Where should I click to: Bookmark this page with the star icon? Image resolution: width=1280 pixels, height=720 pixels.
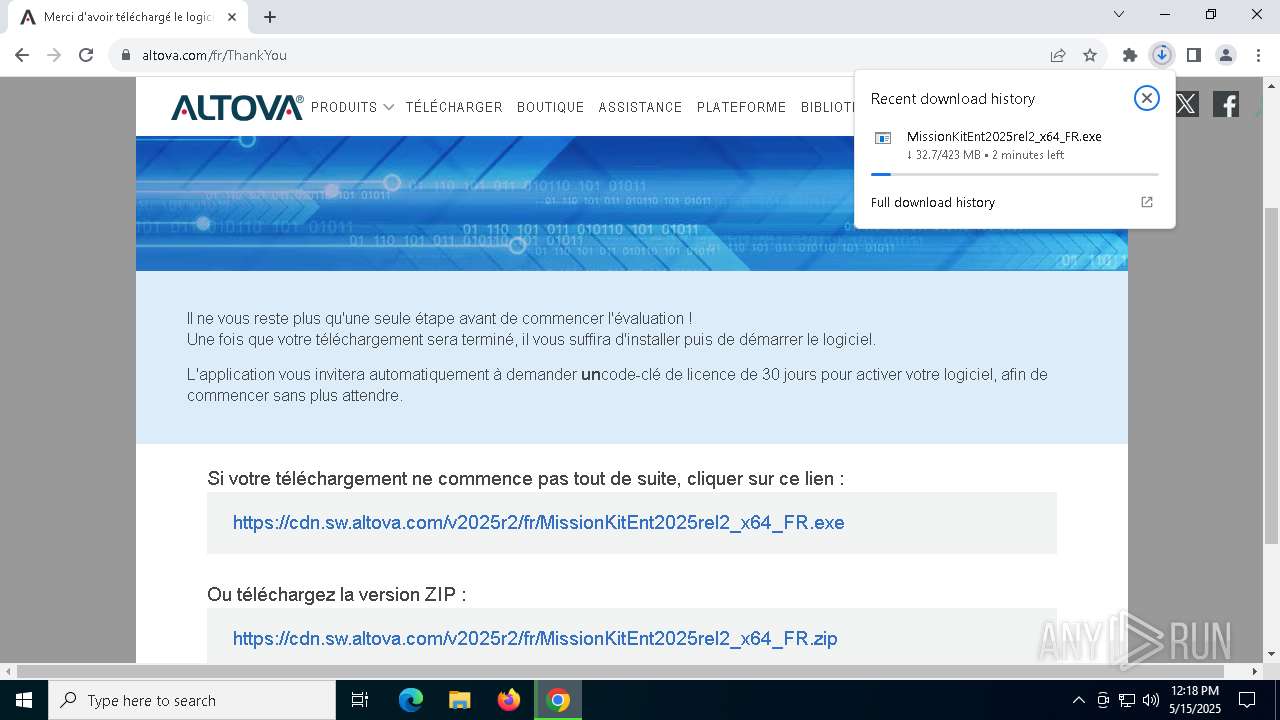[1090, 55]
